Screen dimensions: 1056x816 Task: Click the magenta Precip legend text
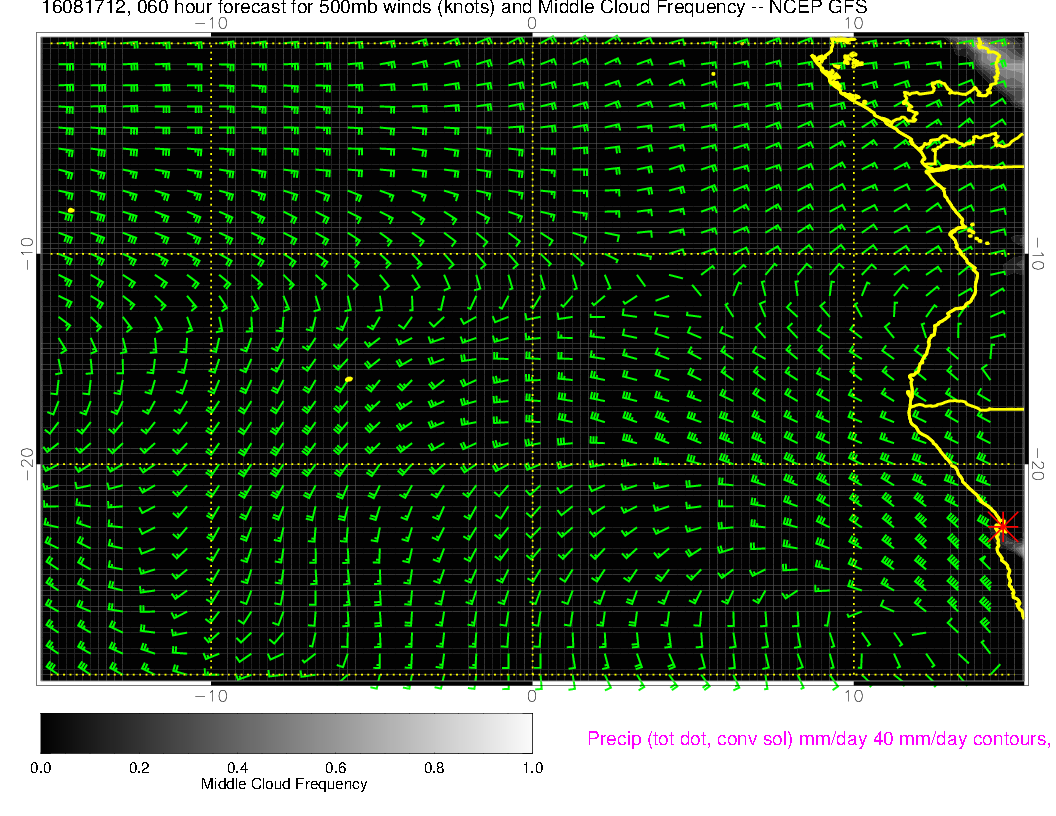(817, 739)
